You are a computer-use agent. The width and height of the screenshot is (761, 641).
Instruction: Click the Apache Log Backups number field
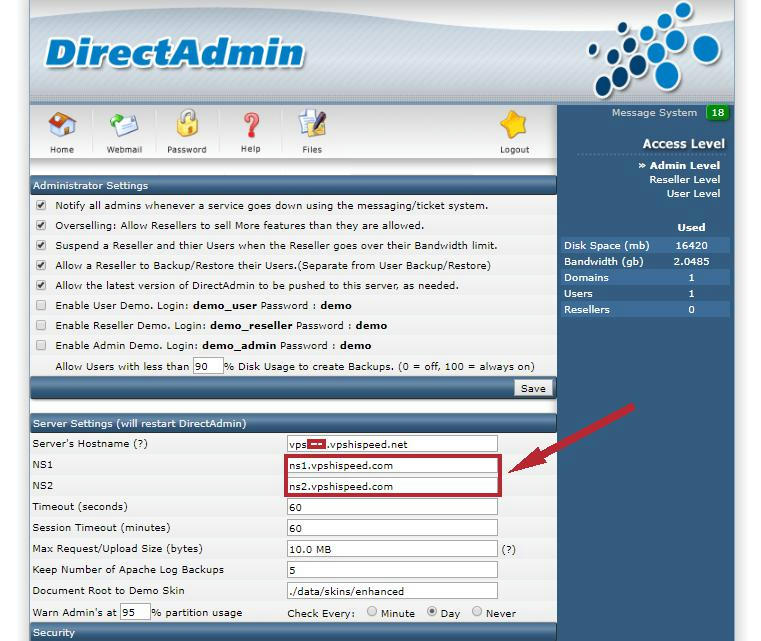392,570
